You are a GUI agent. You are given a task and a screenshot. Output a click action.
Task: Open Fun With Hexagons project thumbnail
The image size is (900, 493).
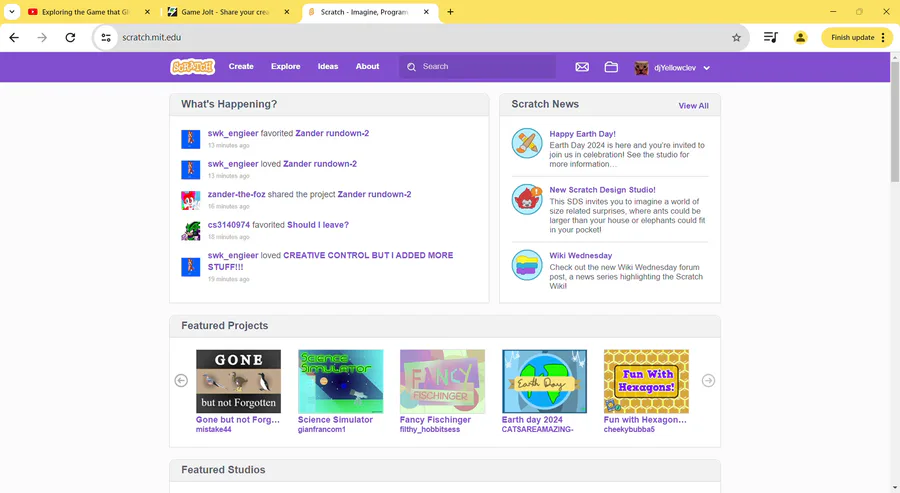pos(646,381)
